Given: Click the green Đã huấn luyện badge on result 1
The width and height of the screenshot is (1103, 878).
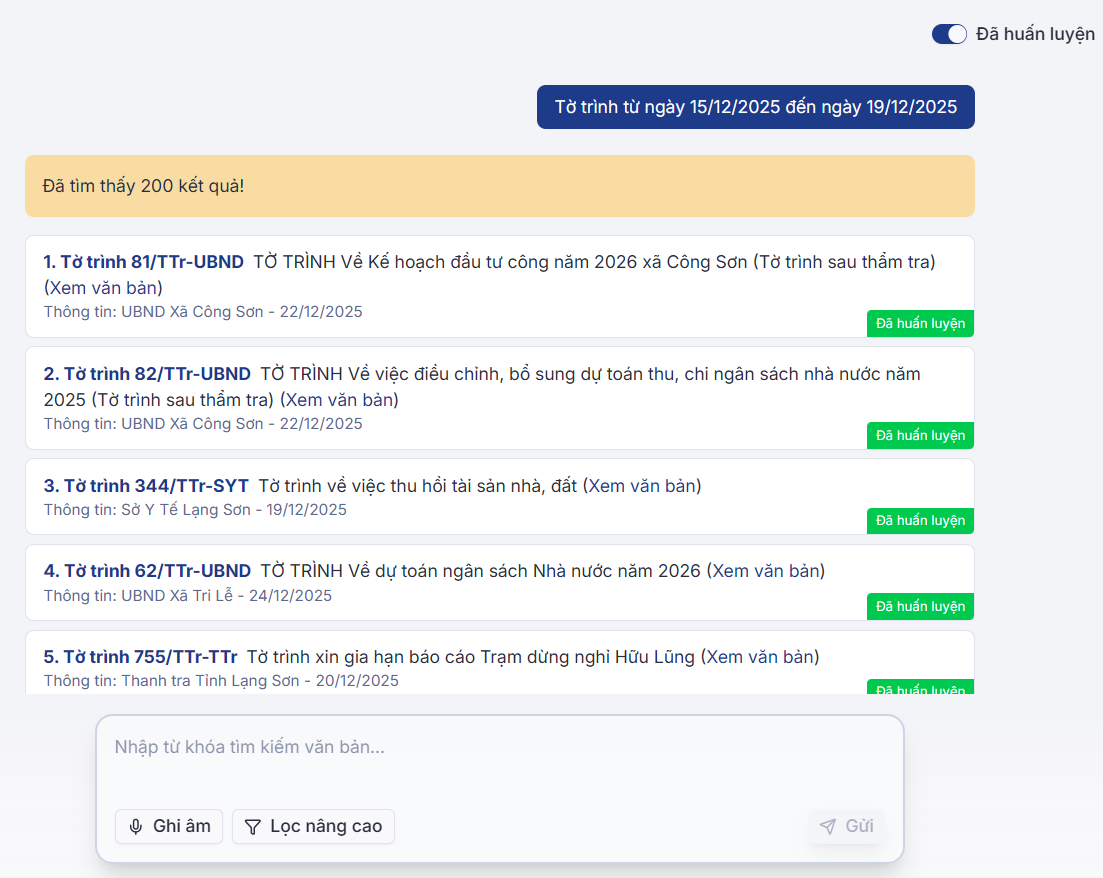Looking at the screenshot, I should 920,324.
